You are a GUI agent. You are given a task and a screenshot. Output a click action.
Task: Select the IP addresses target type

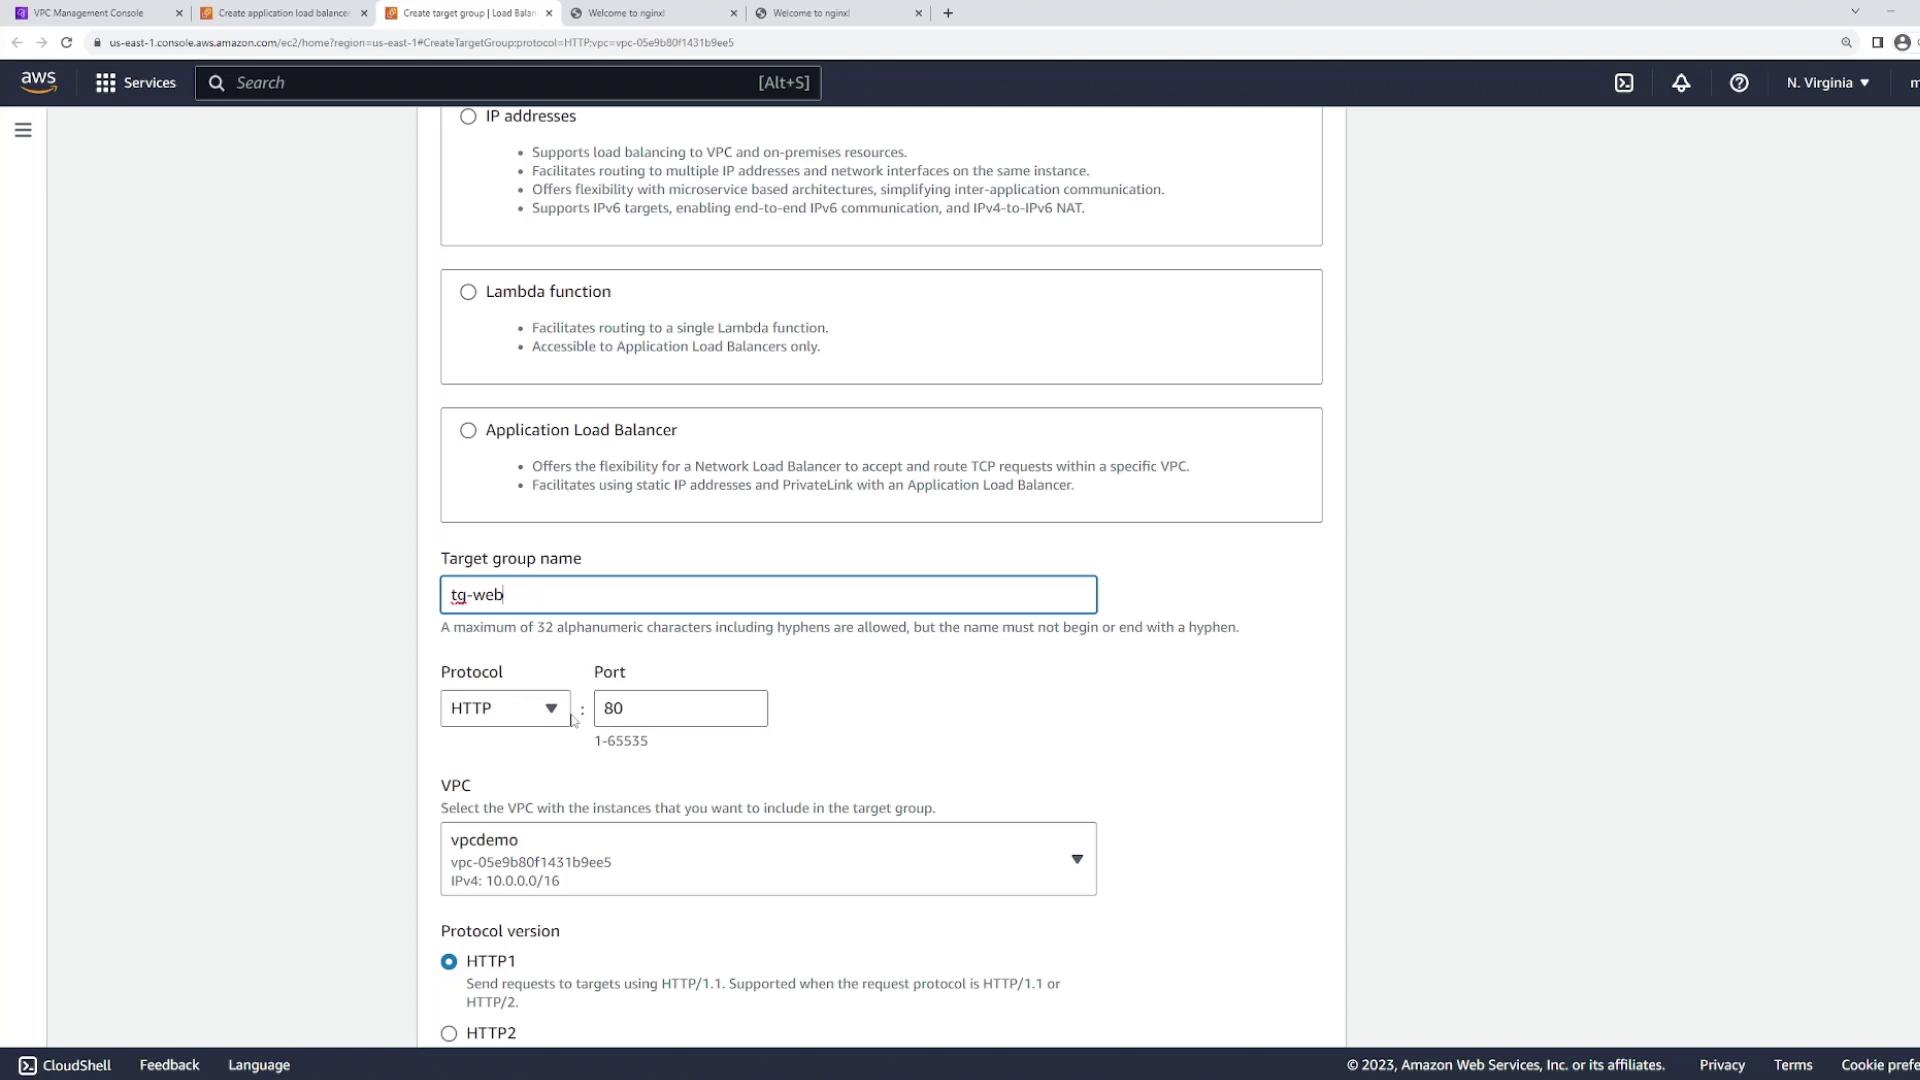click(x=468, y=116)
